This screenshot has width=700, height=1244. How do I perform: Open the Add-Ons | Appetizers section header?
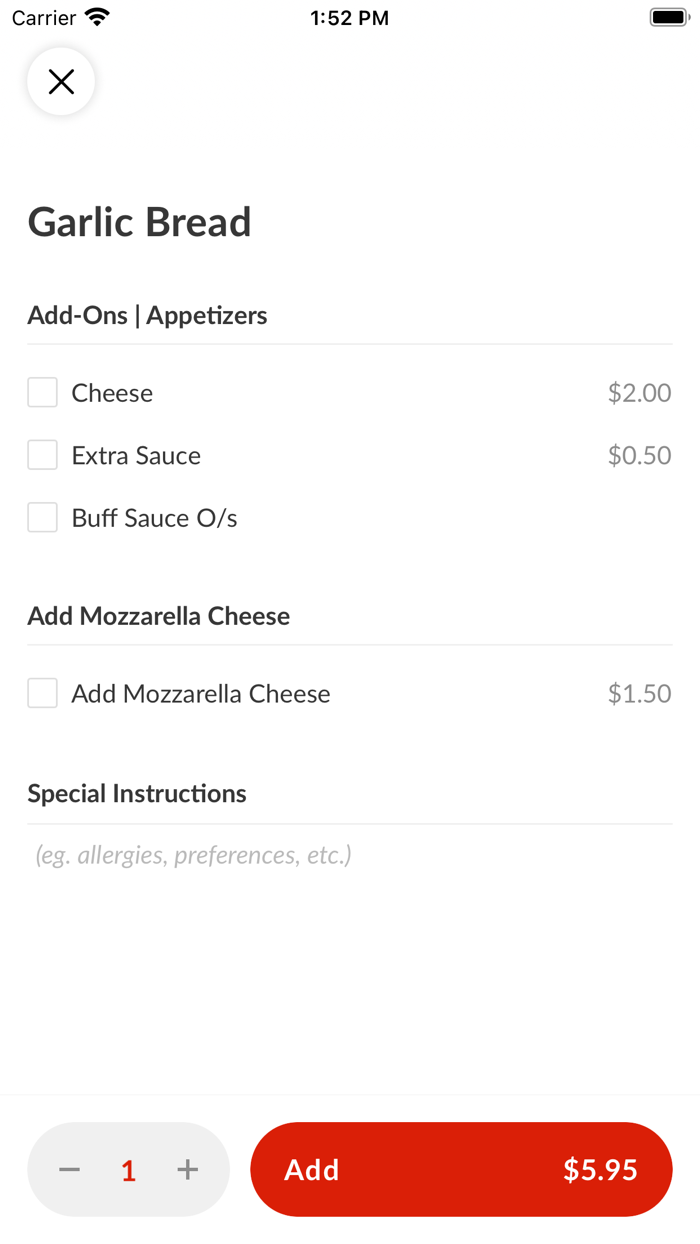(147, 314)
